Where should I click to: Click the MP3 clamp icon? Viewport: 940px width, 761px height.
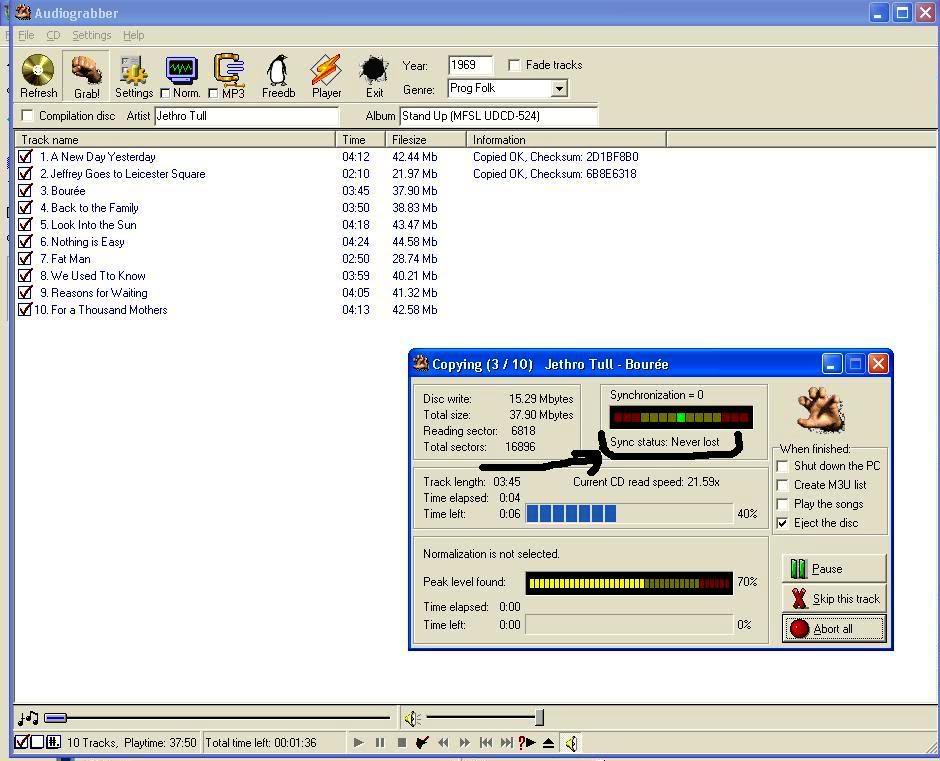pos(229,70)
